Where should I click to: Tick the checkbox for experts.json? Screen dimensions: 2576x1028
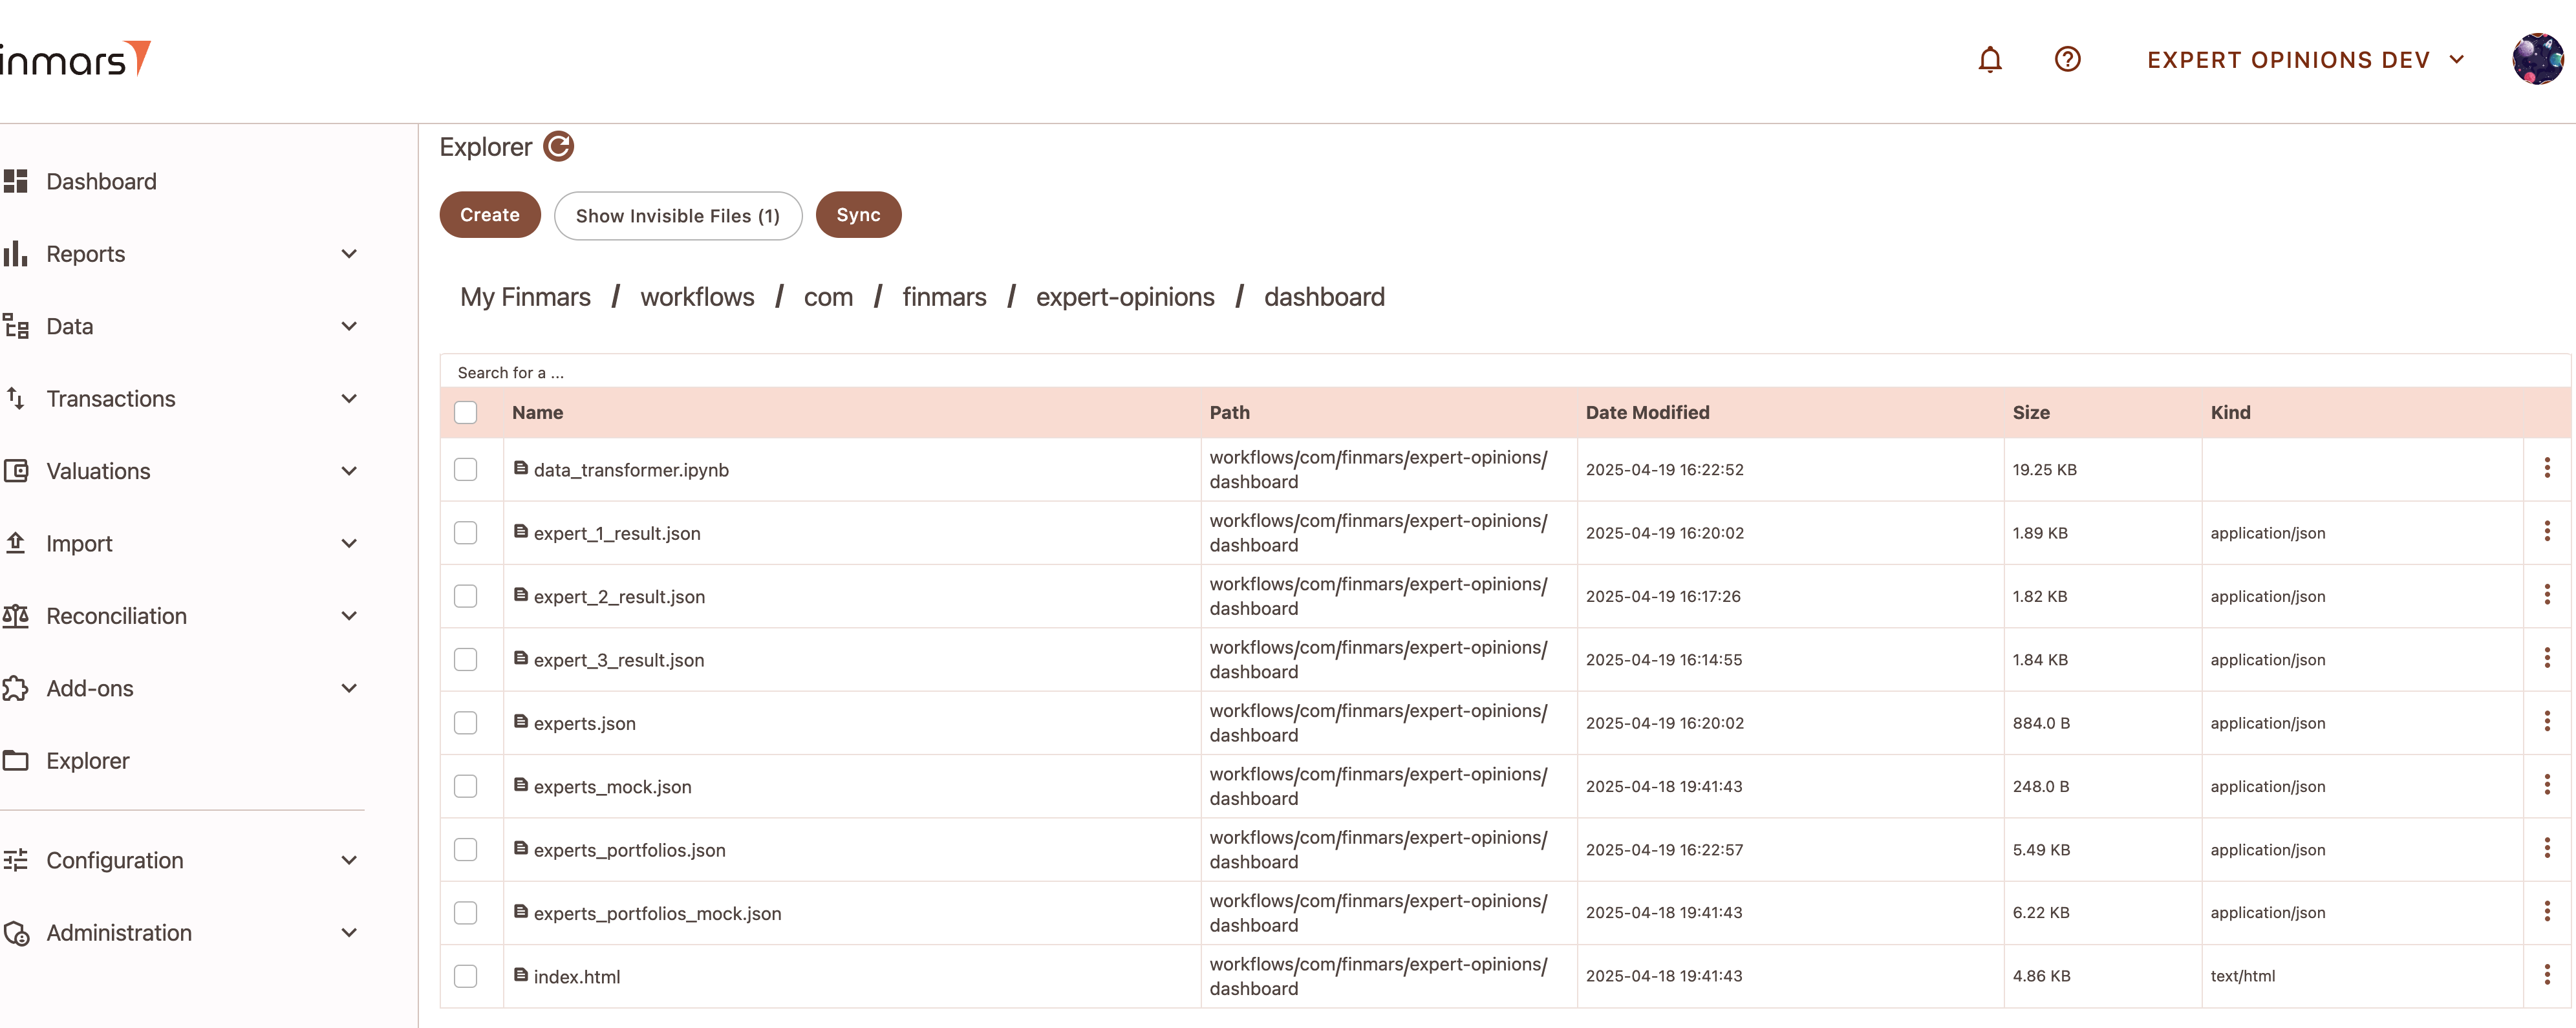click(466, 723)
